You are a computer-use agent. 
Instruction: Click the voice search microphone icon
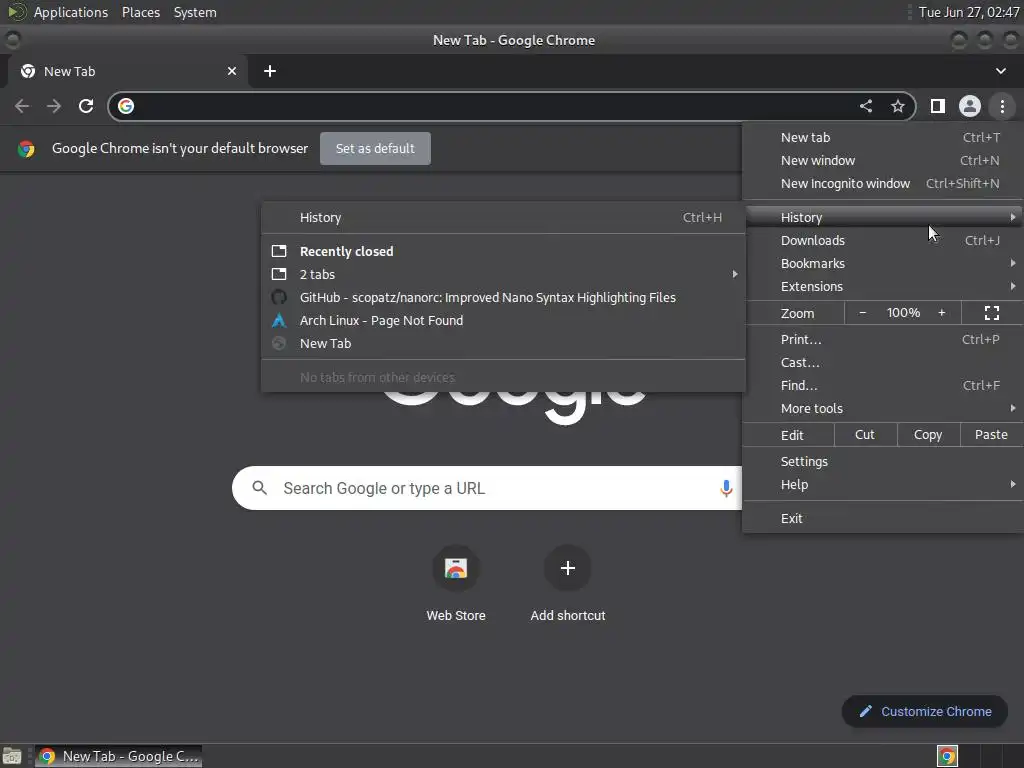[x=726, y=488]
